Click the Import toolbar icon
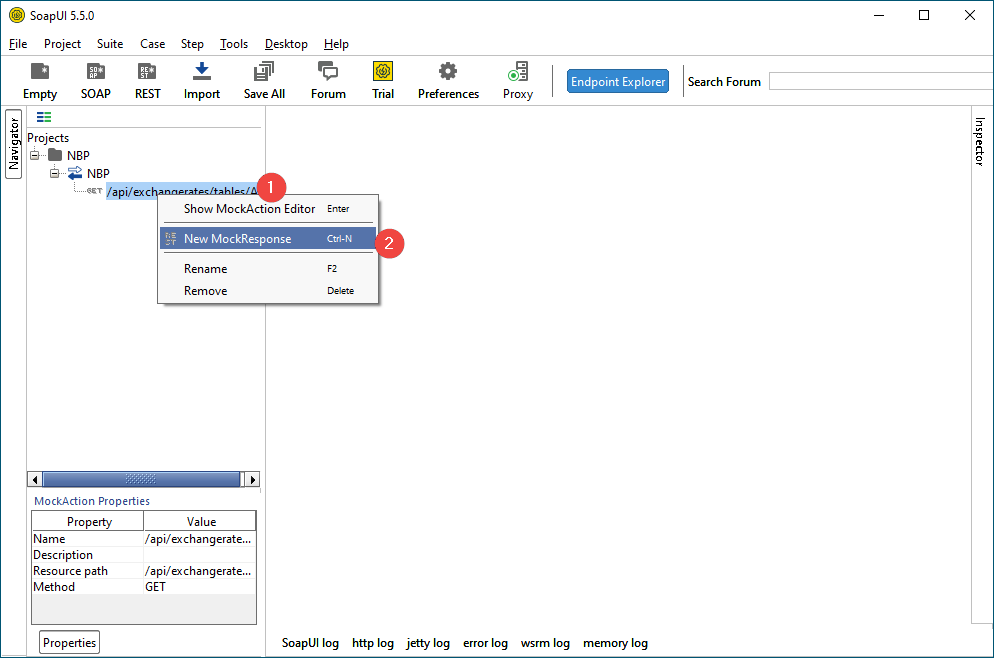Viewport: 994px width, 658px height. click(x=202, y=72)
